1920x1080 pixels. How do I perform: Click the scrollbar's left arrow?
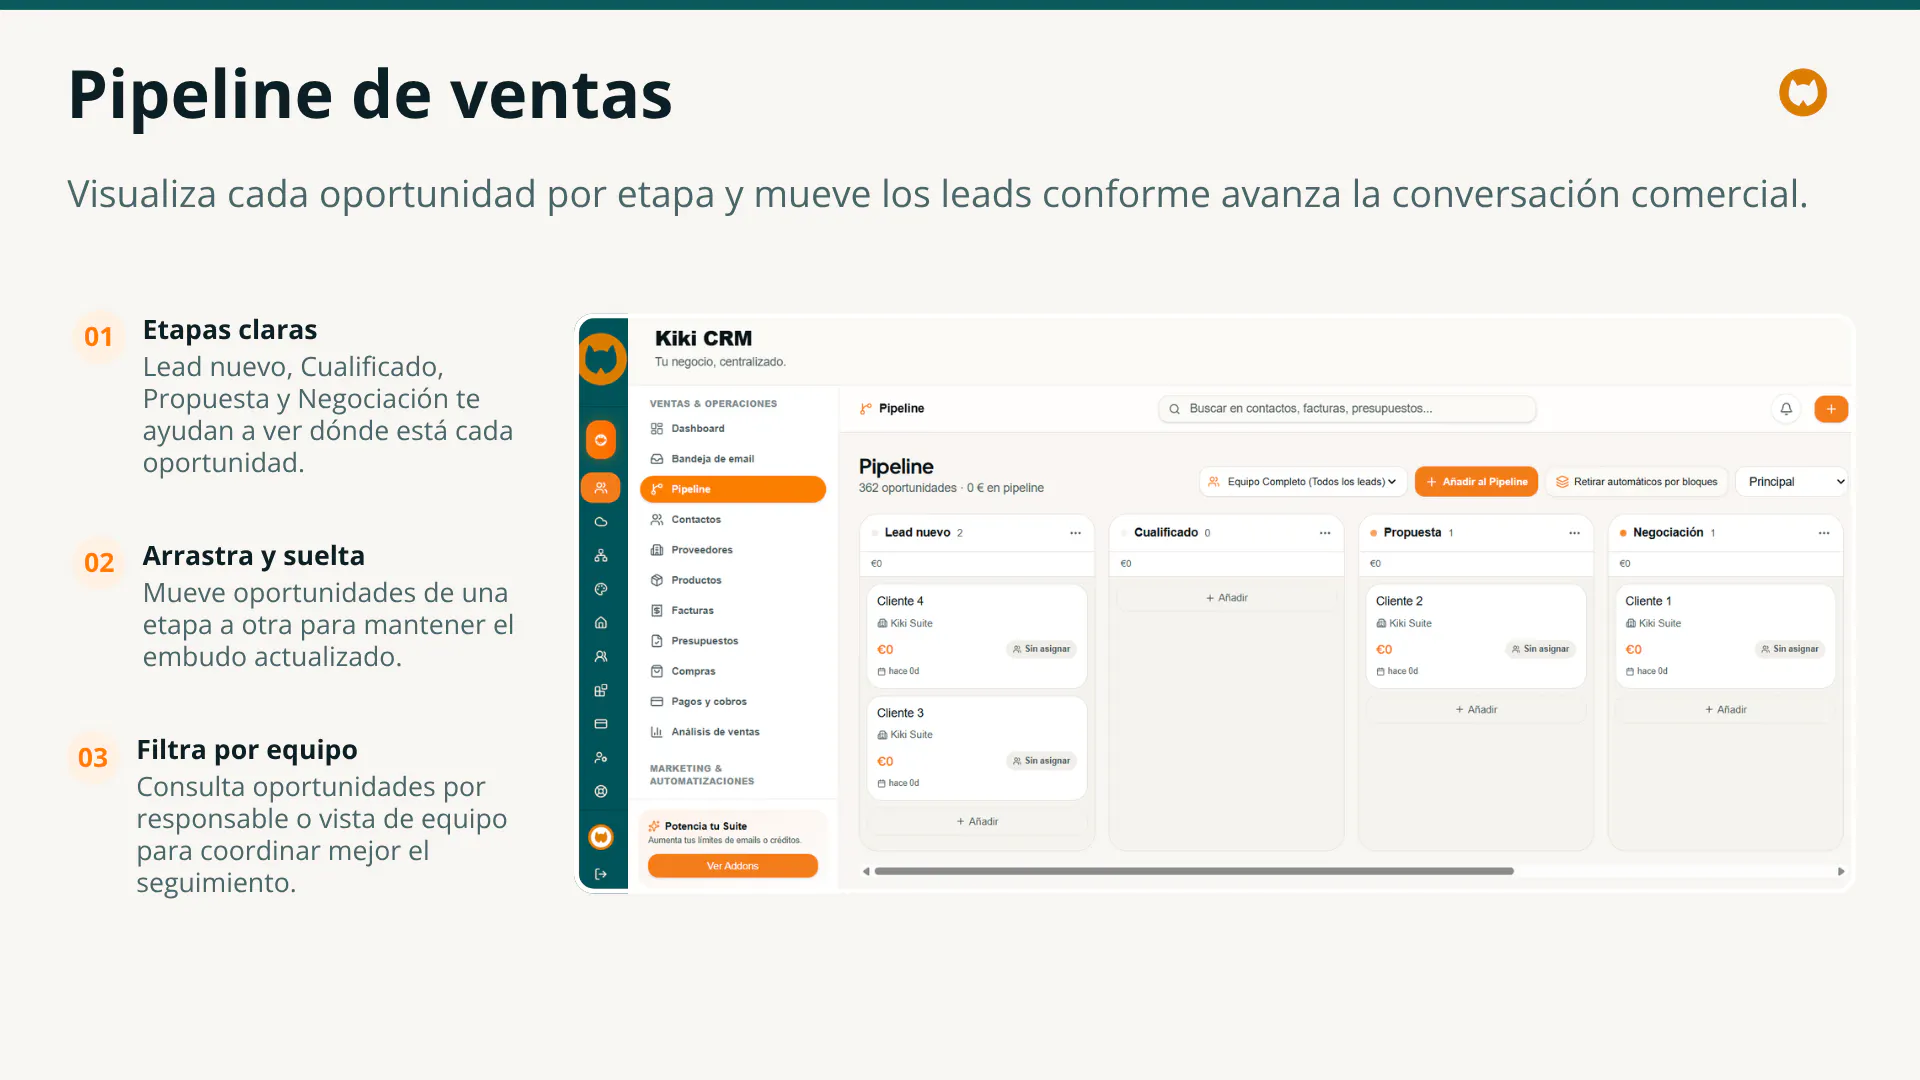pos(866,871)
